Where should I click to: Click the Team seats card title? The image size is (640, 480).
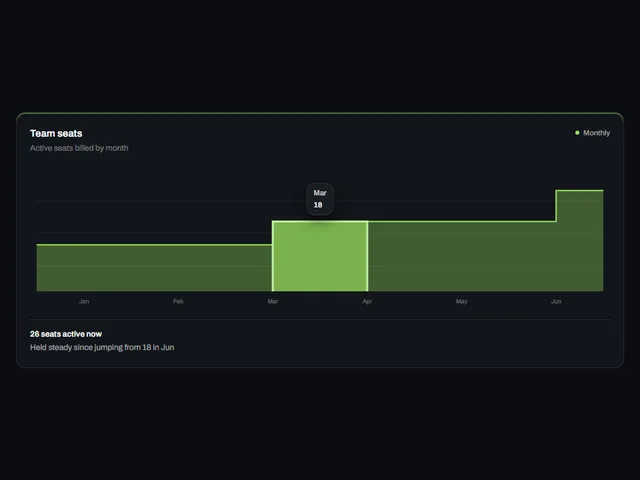56,133
